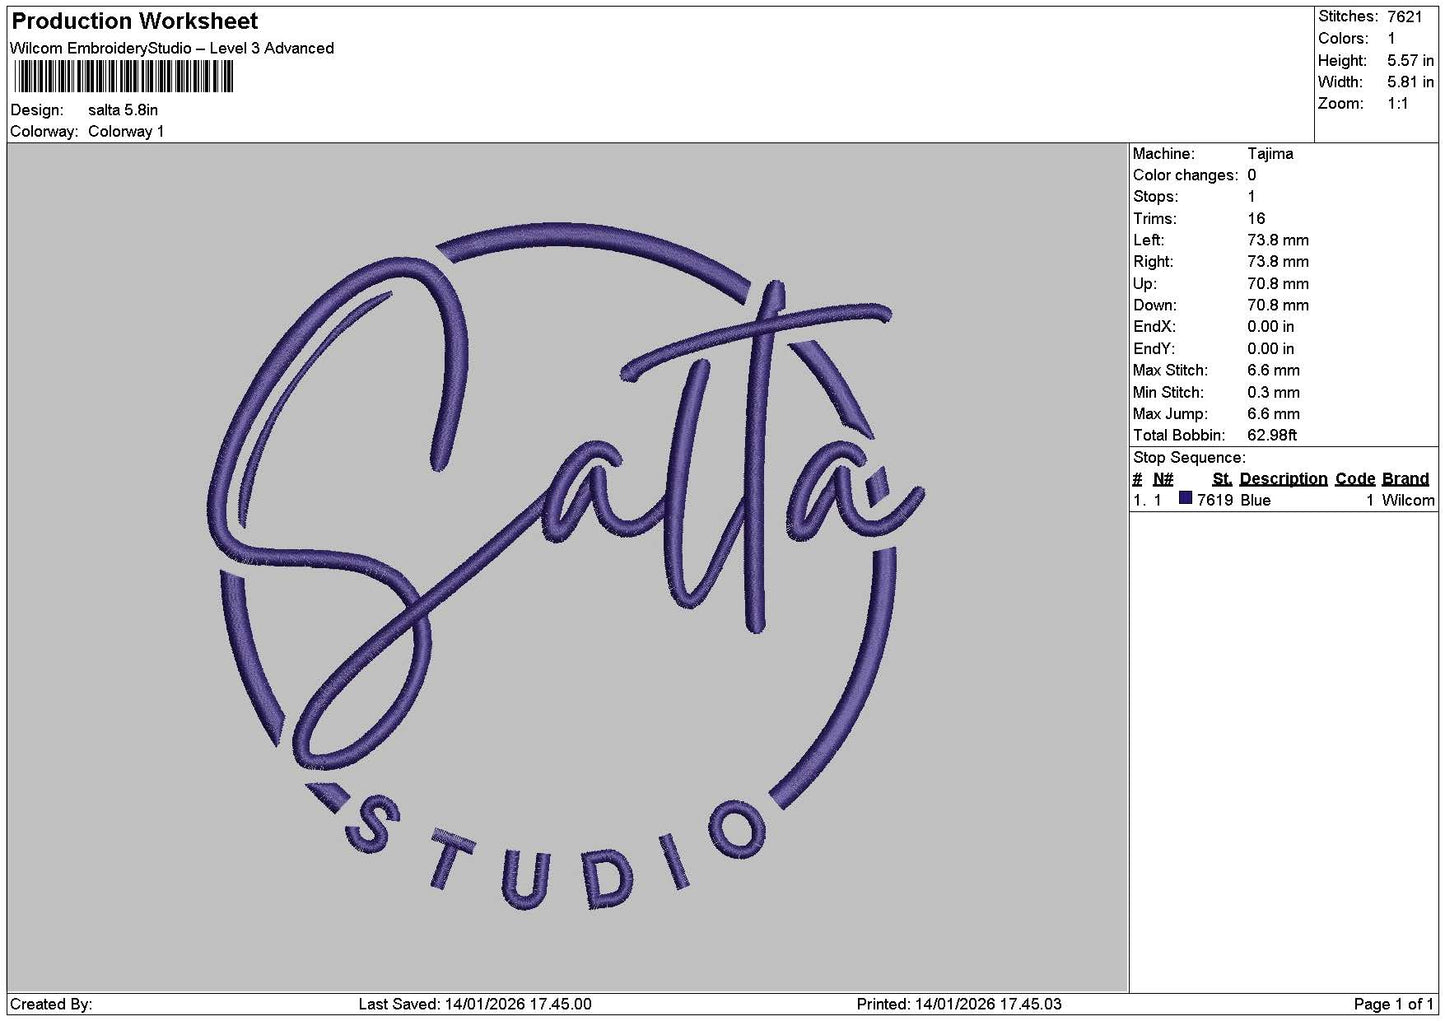Click the machine value 'Tajima'
The width and height of the screenshot is (1445, 1021).
(1270, 154)
